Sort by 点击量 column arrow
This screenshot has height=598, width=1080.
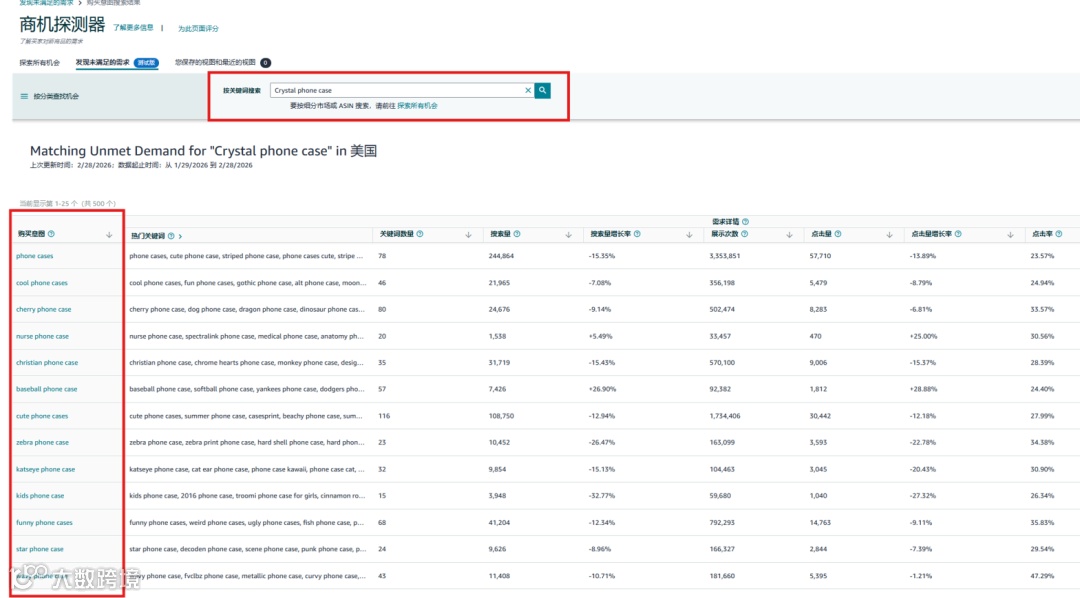[x=889, y=235]
